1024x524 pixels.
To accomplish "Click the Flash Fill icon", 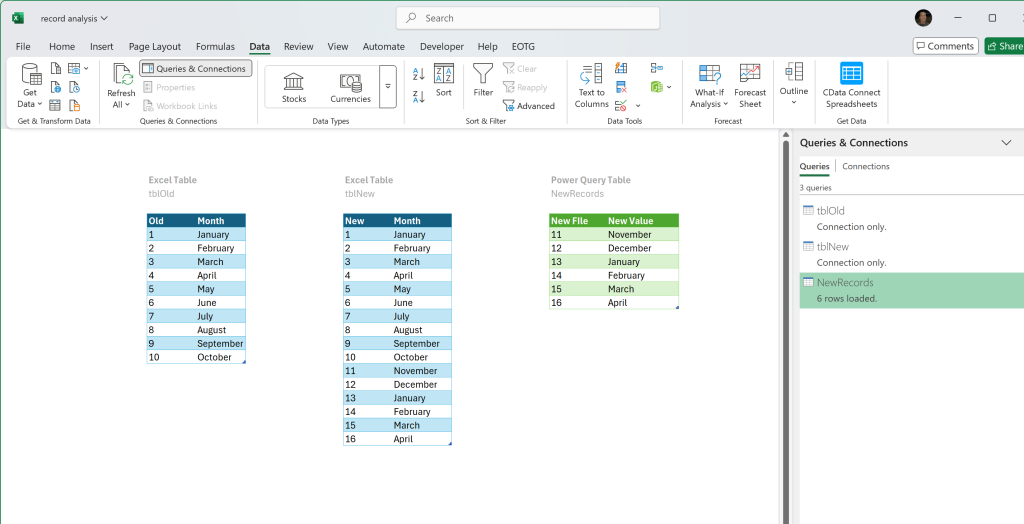I will pos(621,68).
